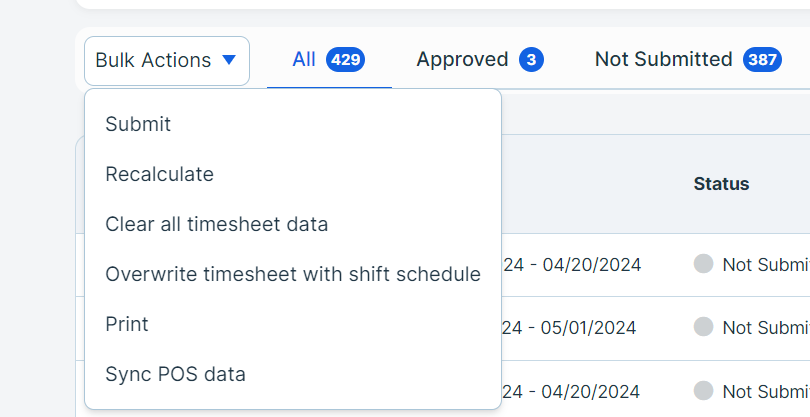Click first row's Not Submitted status text
This screenshot has width=810, height=417.
[765, 264]
